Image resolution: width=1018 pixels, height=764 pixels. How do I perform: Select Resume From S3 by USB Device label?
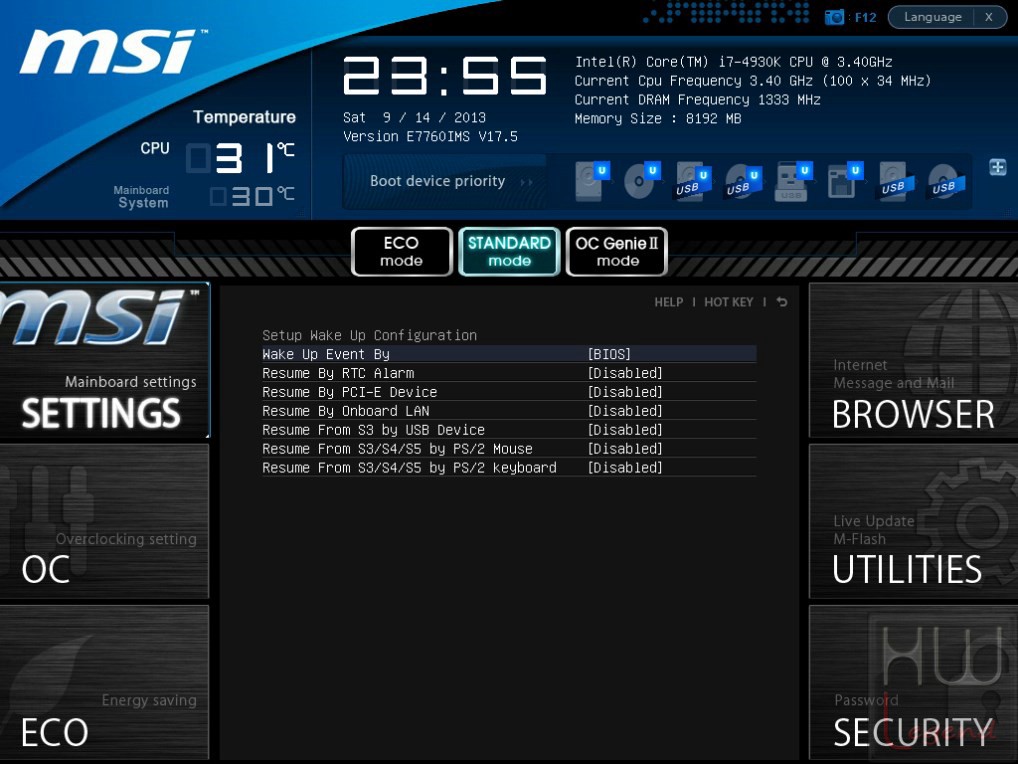(x=373, y=429)
